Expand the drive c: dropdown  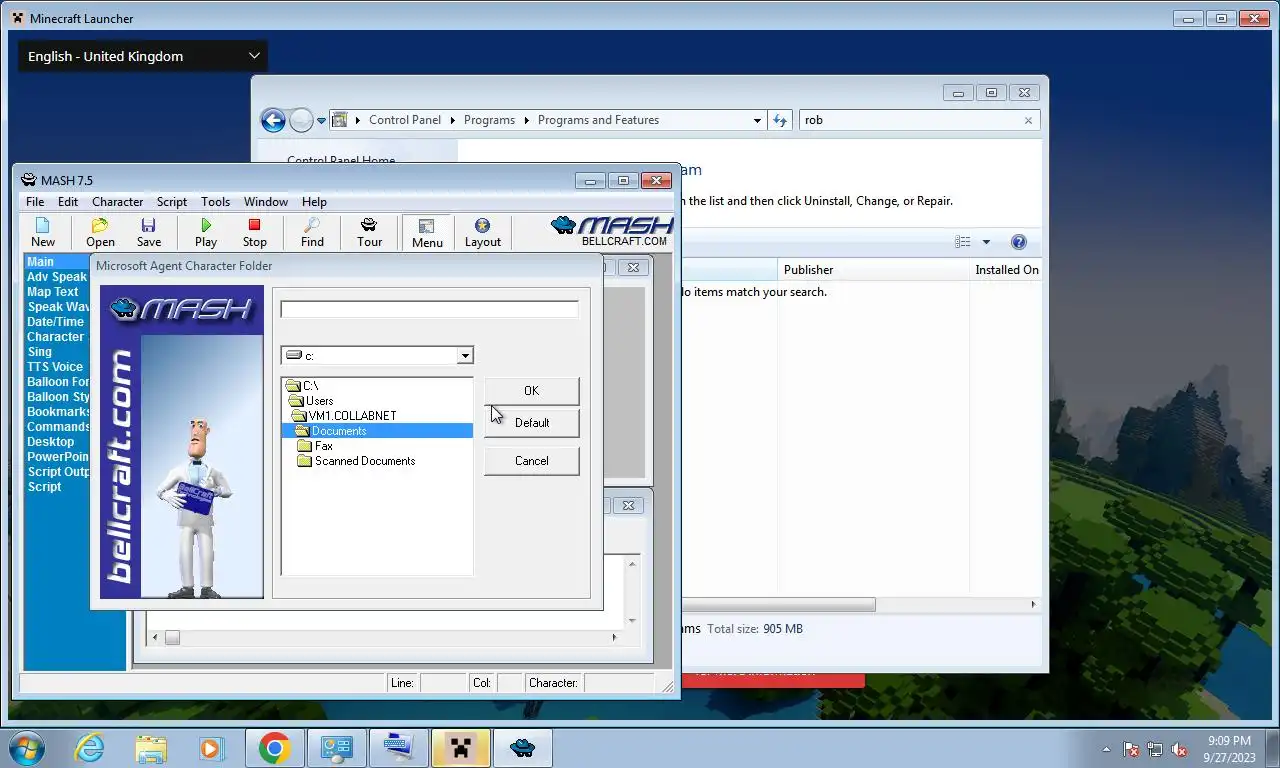465,355
